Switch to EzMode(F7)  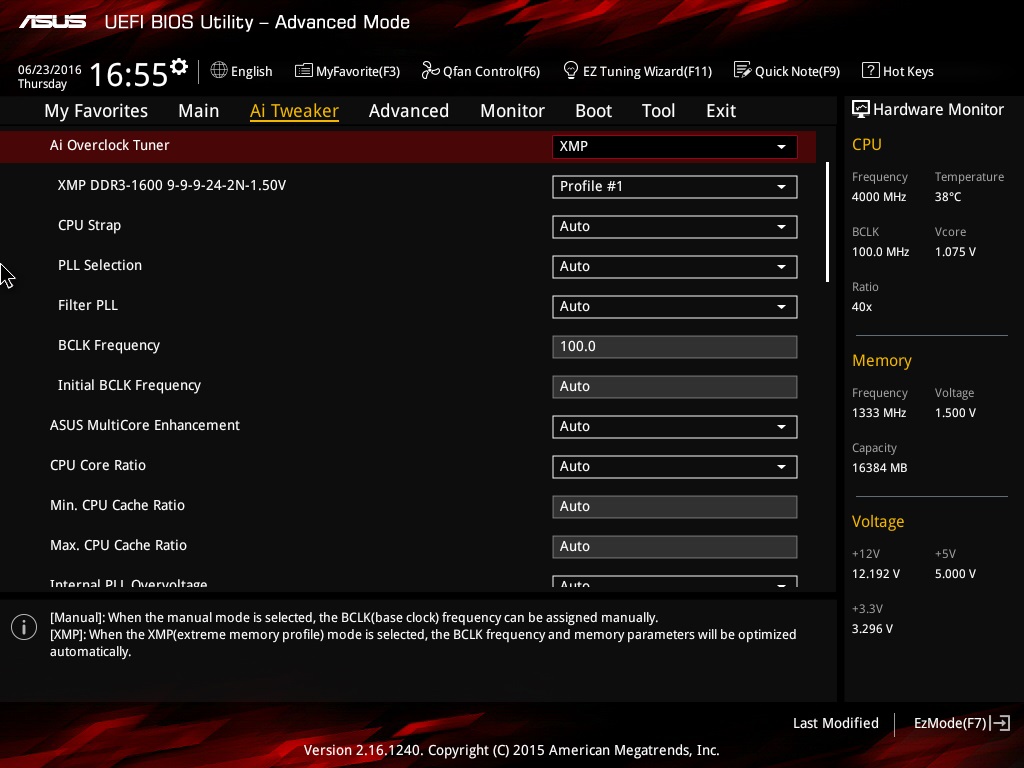(961, 723)
